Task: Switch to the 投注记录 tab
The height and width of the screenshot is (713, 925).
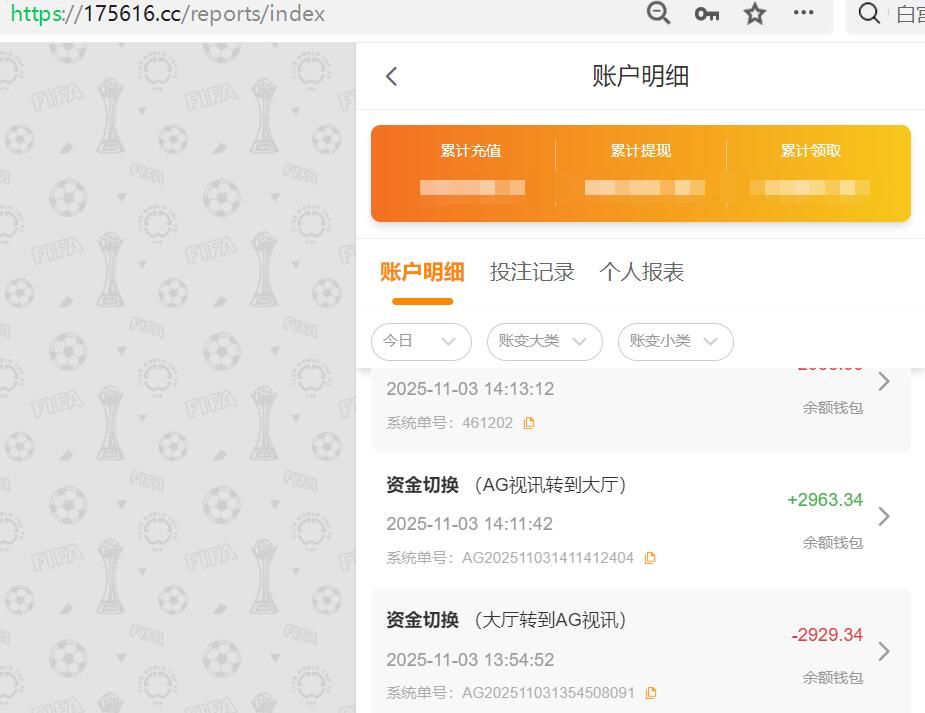Action: 532,271
